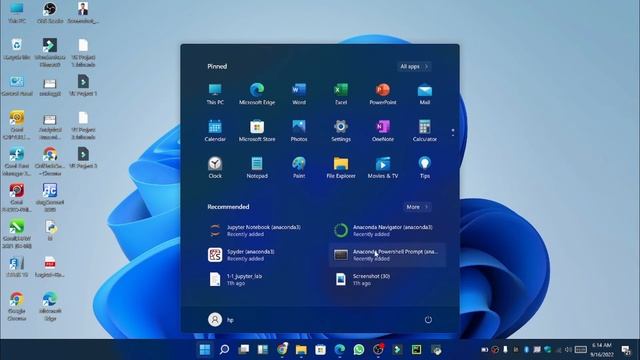Open the Clock app tile
This screenshot has height=360, width=640.
point(215,167)
